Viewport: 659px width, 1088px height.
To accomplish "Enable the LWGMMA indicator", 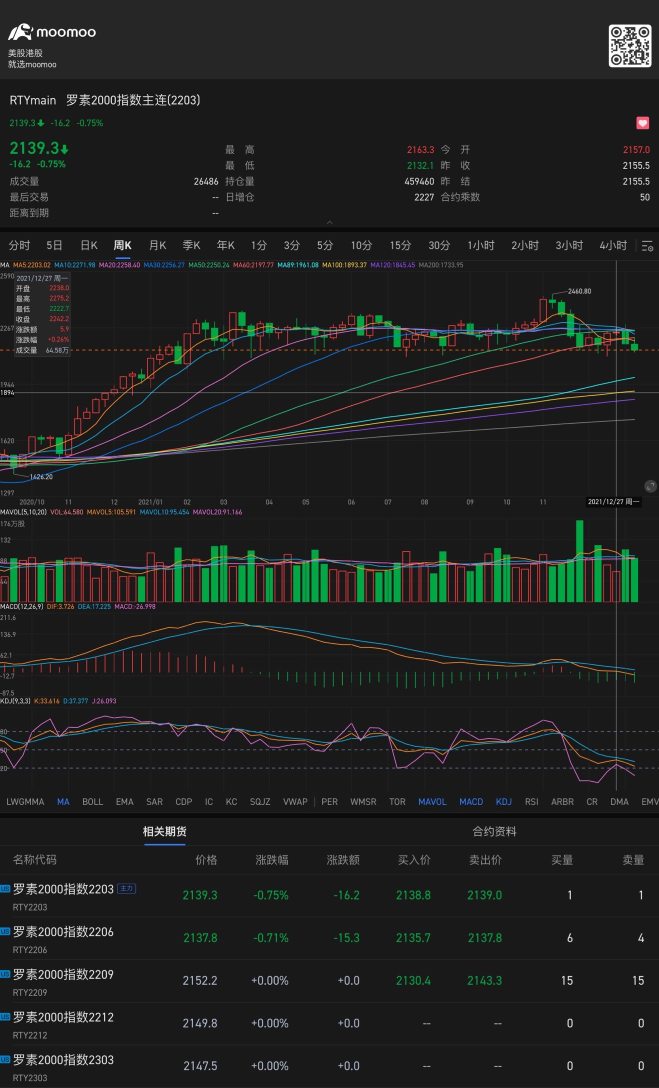I will [x=25, y=801].
